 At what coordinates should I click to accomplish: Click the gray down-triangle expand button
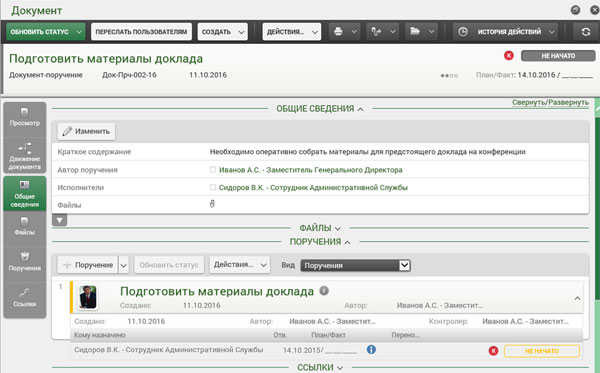(60, 220)
